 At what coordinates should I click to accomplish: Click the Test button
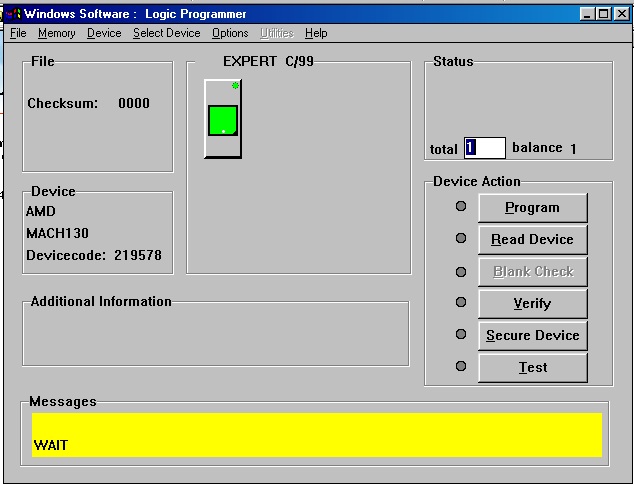[533, 367]
